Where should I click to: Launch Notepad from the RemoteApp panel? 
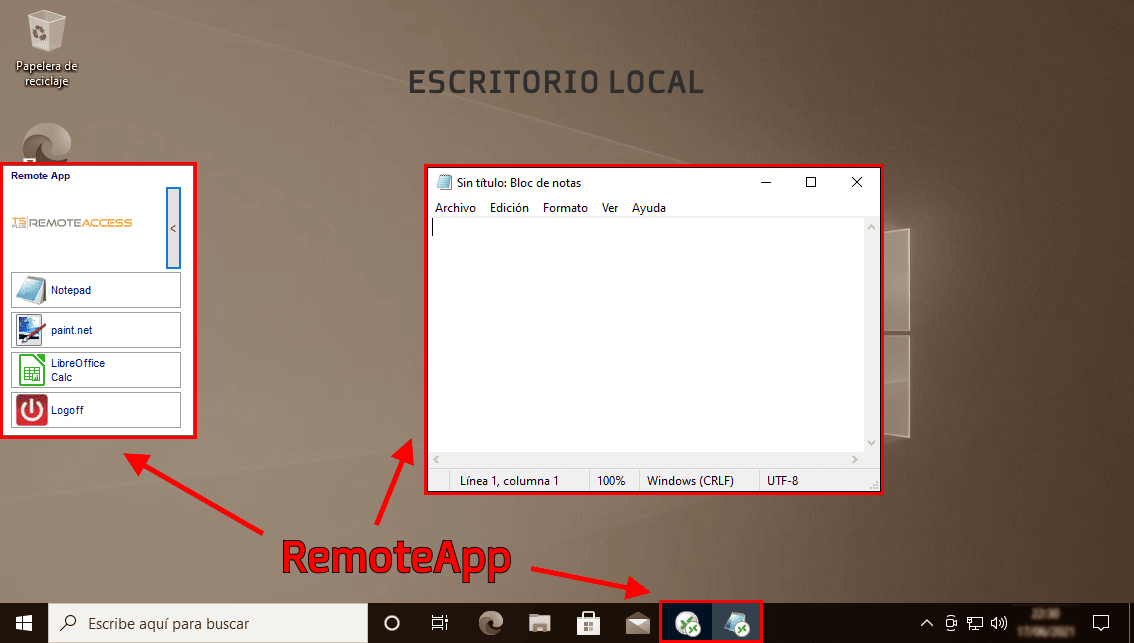click(95, 290)
